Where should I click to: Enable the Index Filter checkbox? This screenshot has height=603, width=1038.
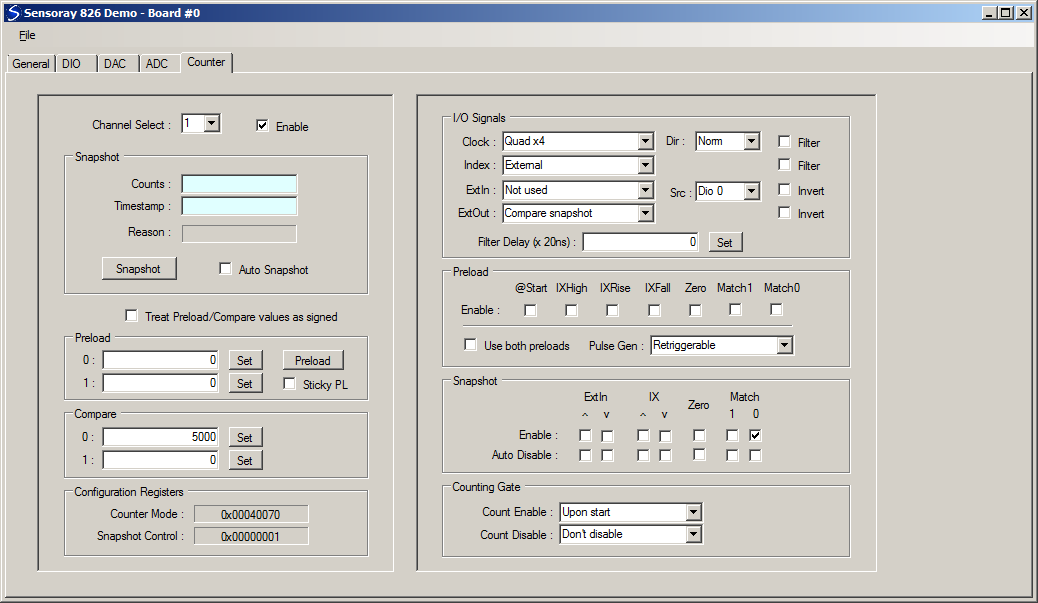click(784, 165)
